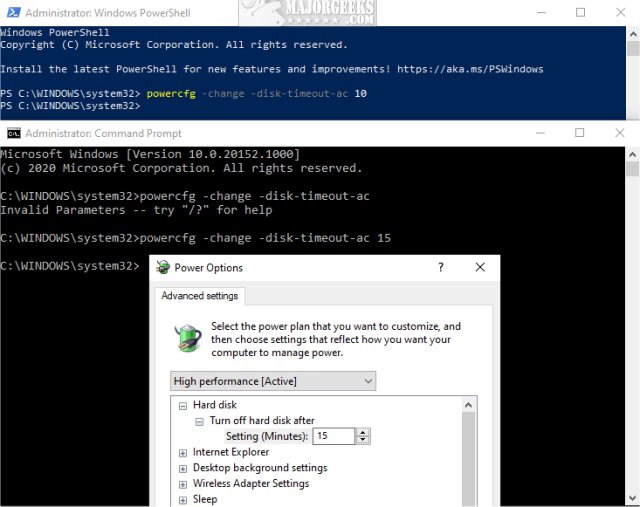The image size is (640, 507).
Task: Click the https://aka.ms/PSWindows link in PowerShell
Action: click(x=470, y=69)
